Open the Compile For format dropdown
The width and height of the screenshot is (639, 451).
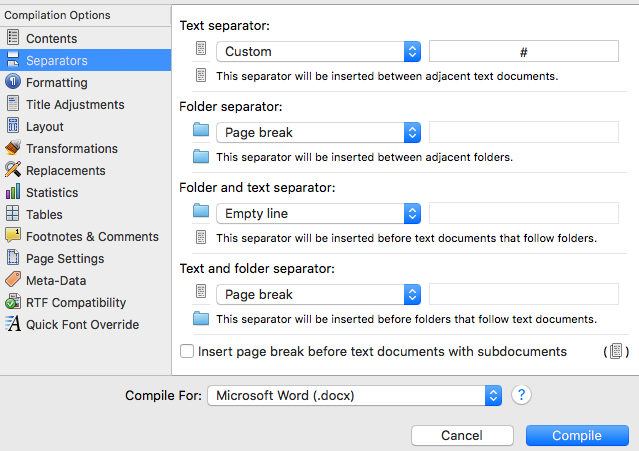(x=354, y=395)
